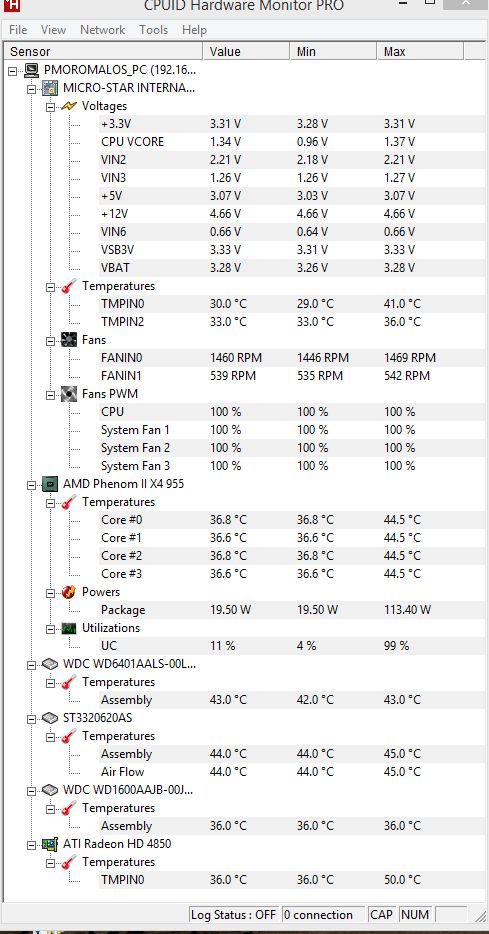Click the Fans PWM icon
Image resolution: width=489 pixels, height=934 pixels.
(x=69, y=394)
